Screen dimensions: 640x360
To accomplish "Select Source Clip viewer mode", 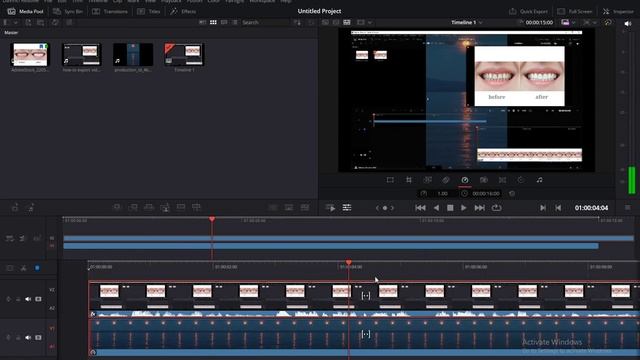I will [325, 22].
